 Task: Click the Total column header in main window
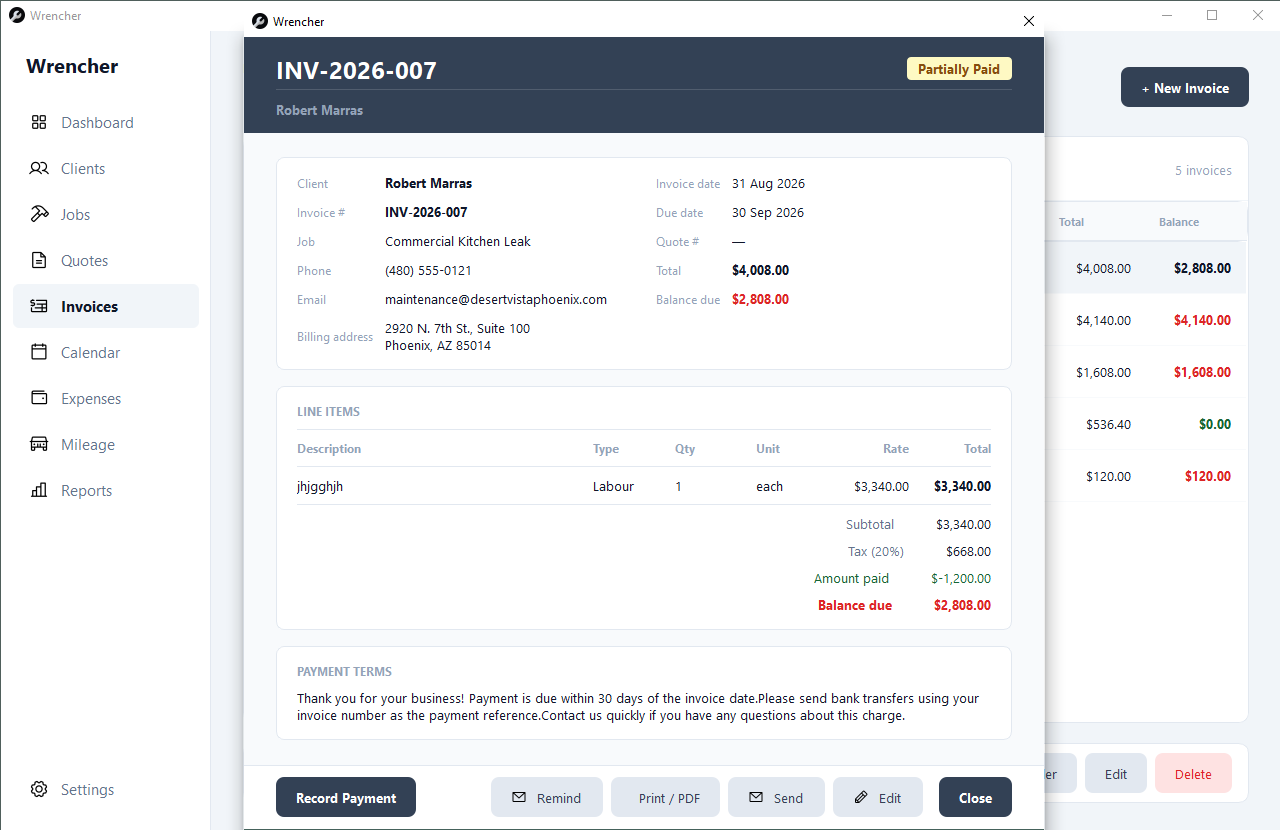coord(1071,222)
